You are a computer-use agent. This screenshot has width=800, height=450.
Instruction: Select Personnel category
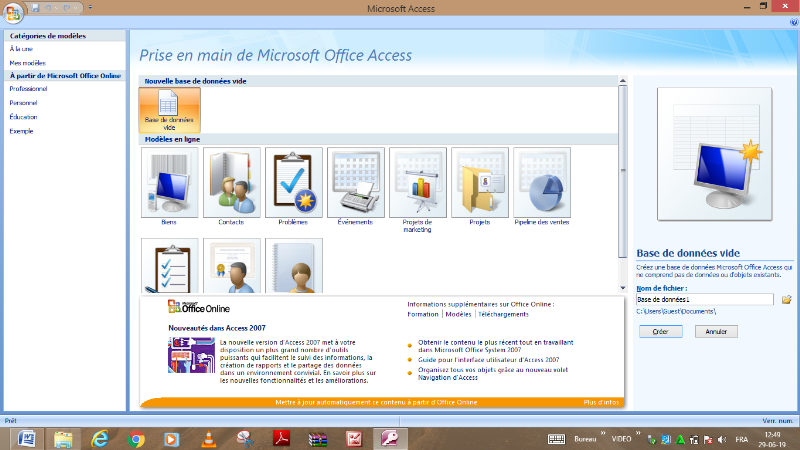[x=23, y=103]
